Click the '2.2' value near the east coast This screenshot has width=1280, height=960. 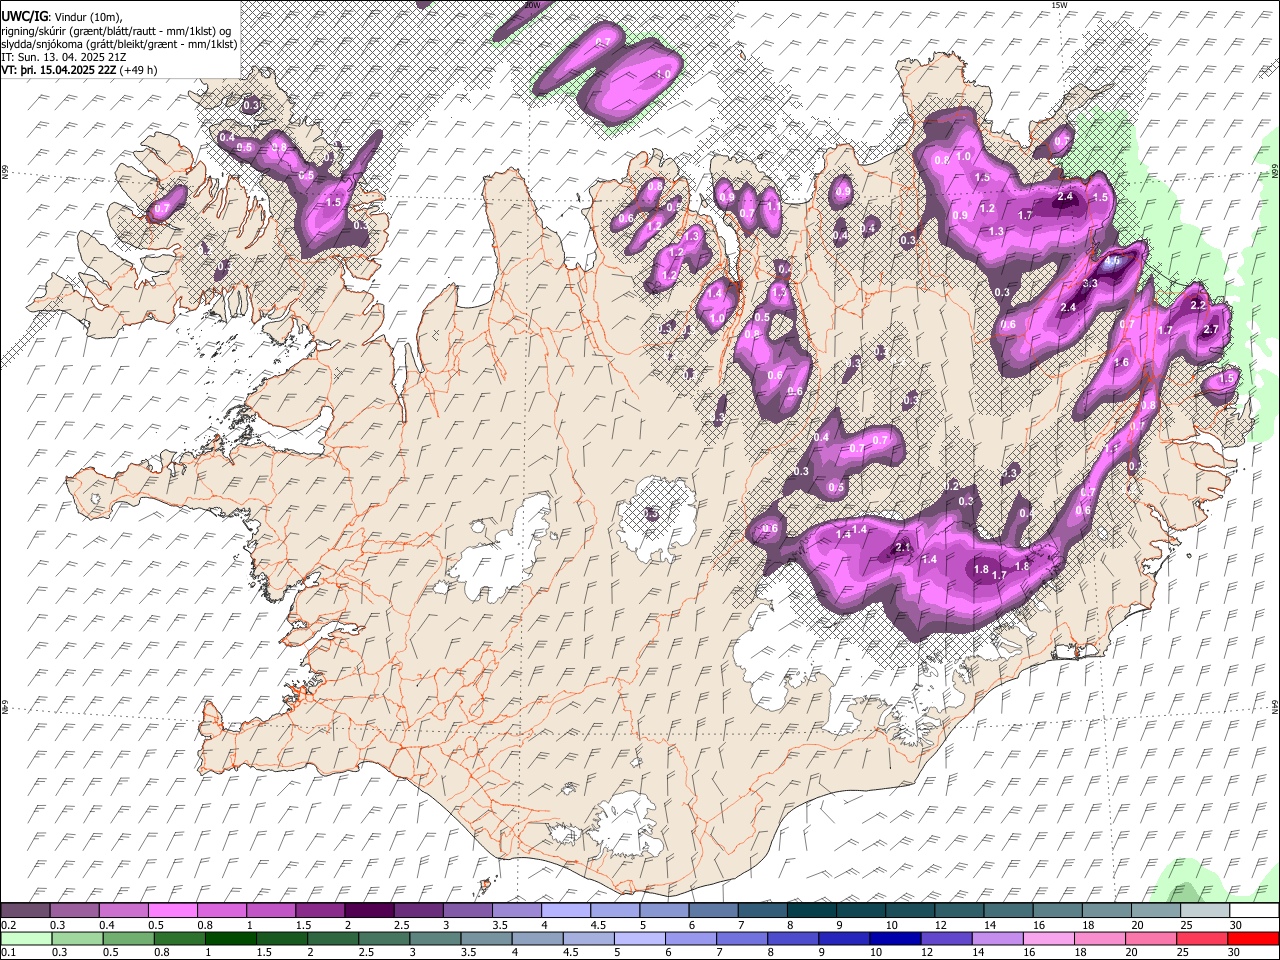(1198, 304)
